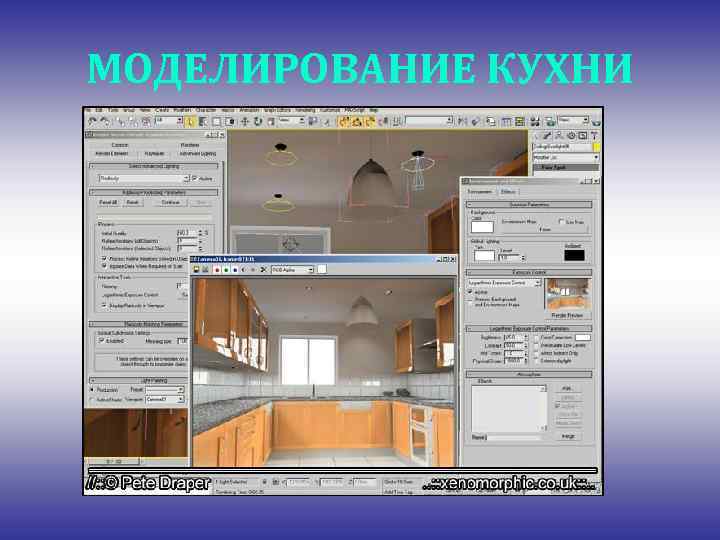Toggle Process Refine Iterations stored in objects
The image size is (720, 540).
click(x=104, y=259)
